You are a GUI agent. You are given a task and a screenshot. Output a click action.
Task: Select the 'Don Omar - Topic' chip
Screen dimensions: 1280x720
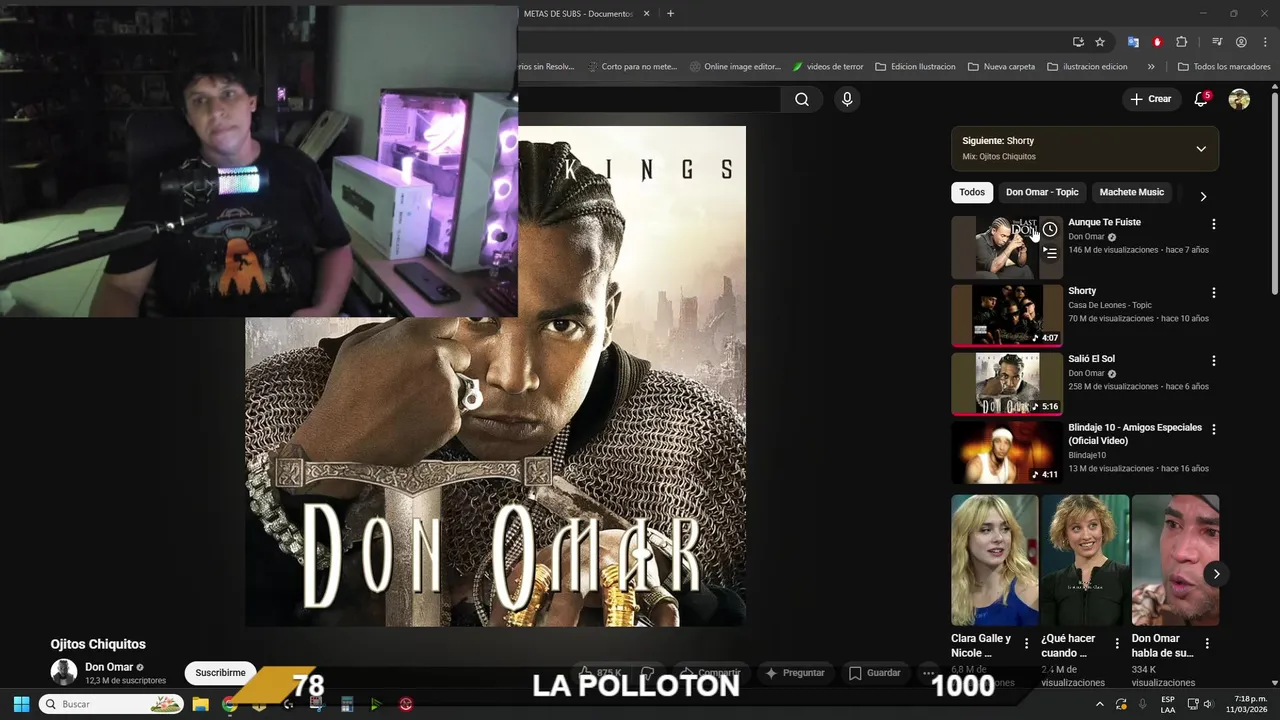tap(1042, 192)
